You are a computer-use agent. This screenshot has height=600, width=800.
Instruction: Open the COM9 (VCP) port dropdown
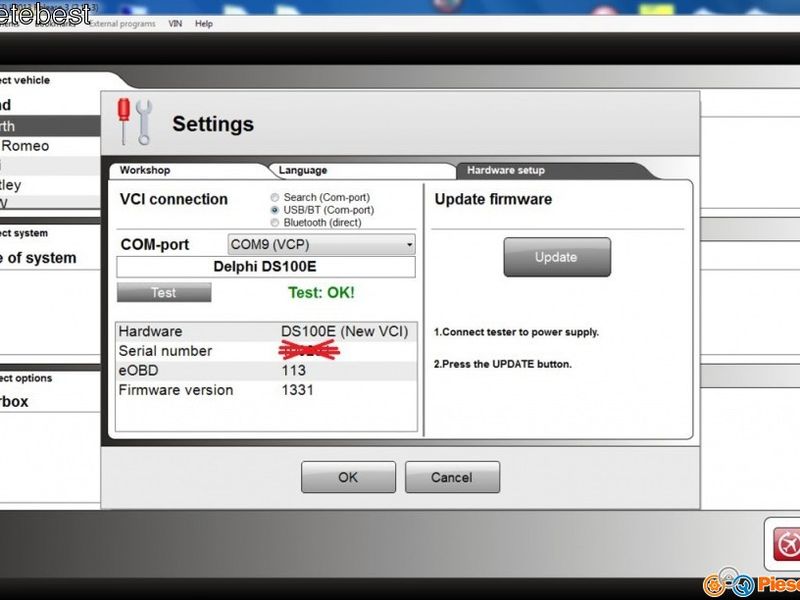[x=321, y=244]
